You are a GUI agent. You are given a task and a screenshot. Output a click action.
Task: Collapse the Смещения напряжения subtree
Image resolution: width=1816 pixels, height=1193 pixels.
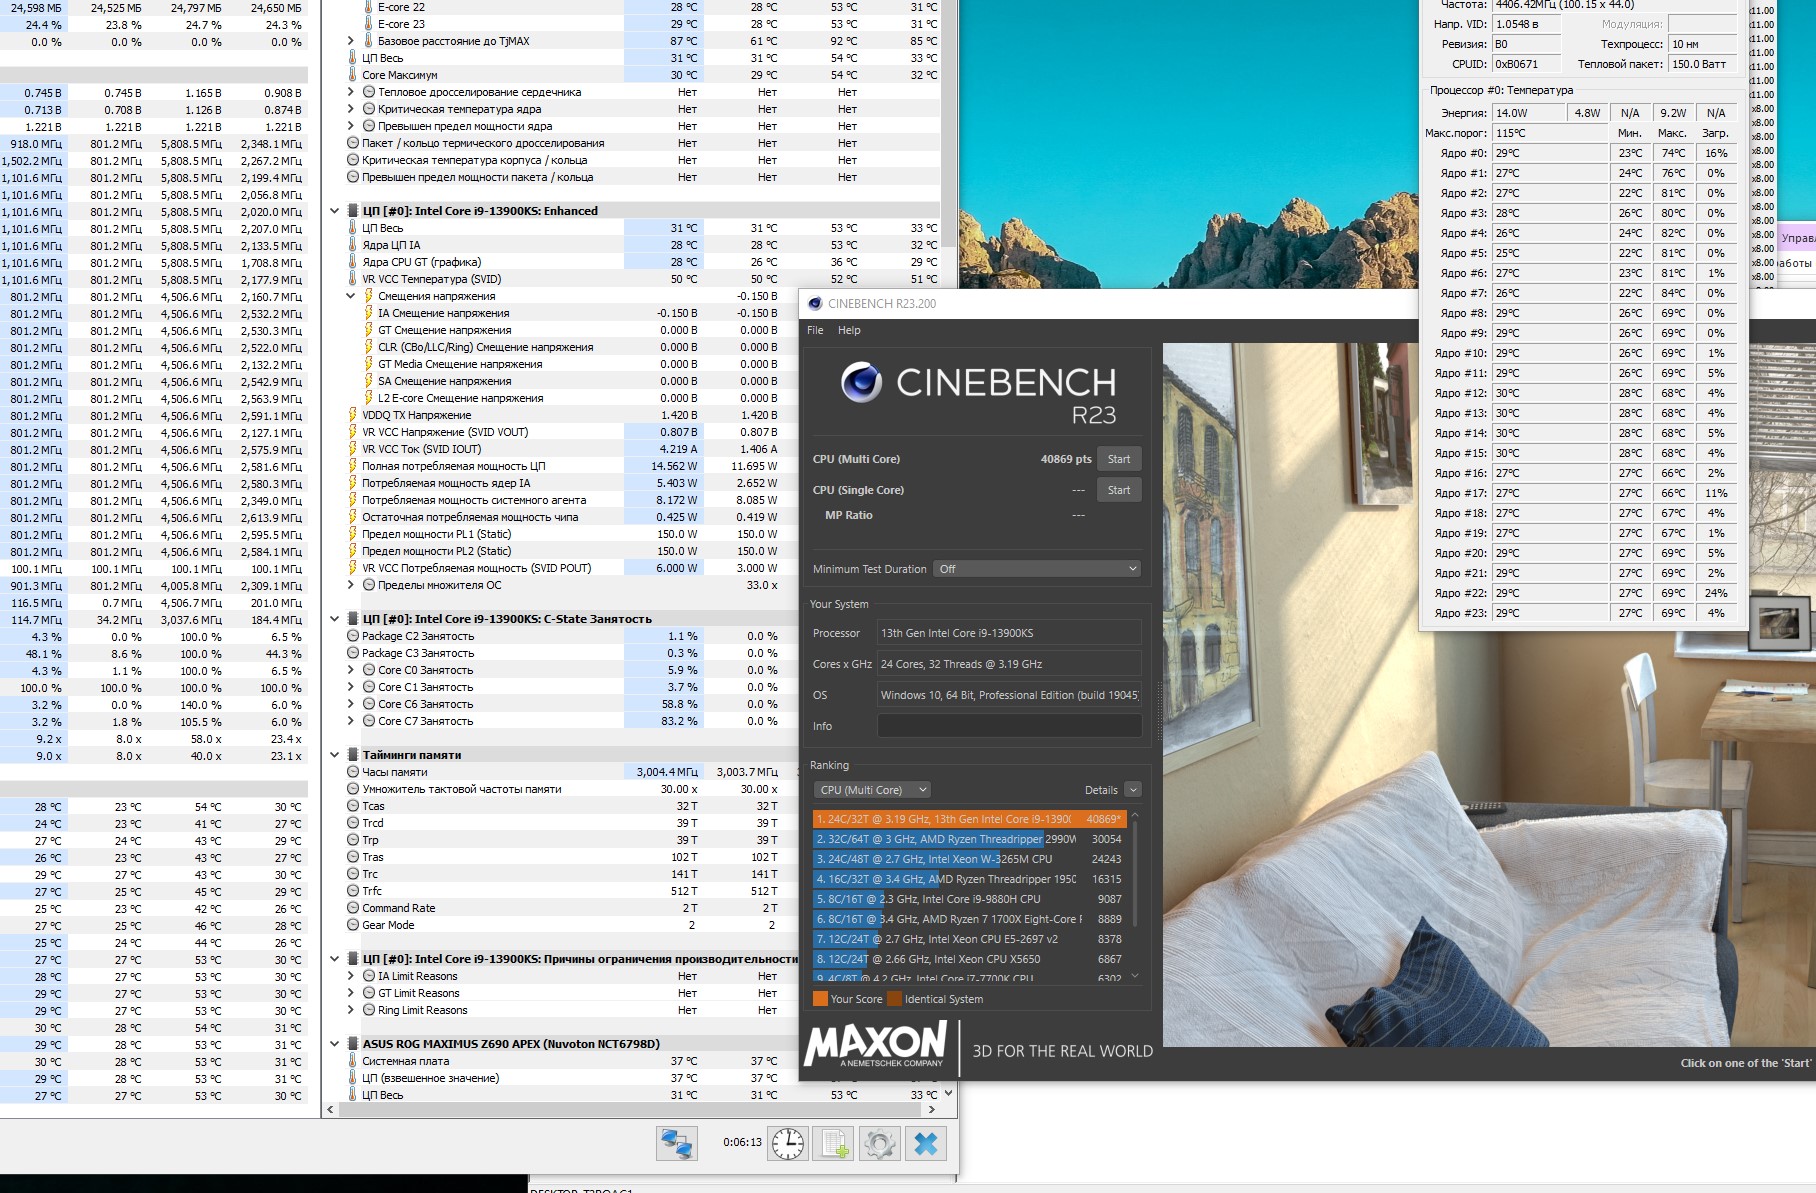click(351, 296)
